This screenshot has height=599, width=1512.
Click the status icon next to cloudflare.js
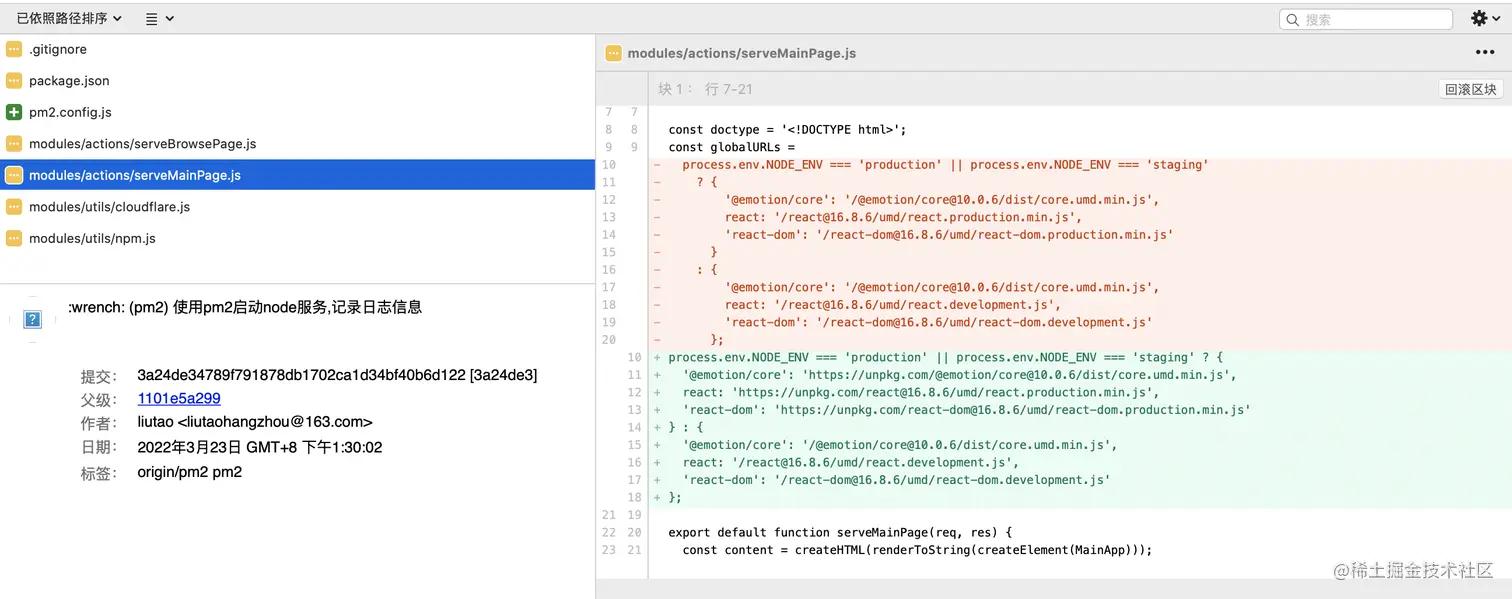coord(14,207)
